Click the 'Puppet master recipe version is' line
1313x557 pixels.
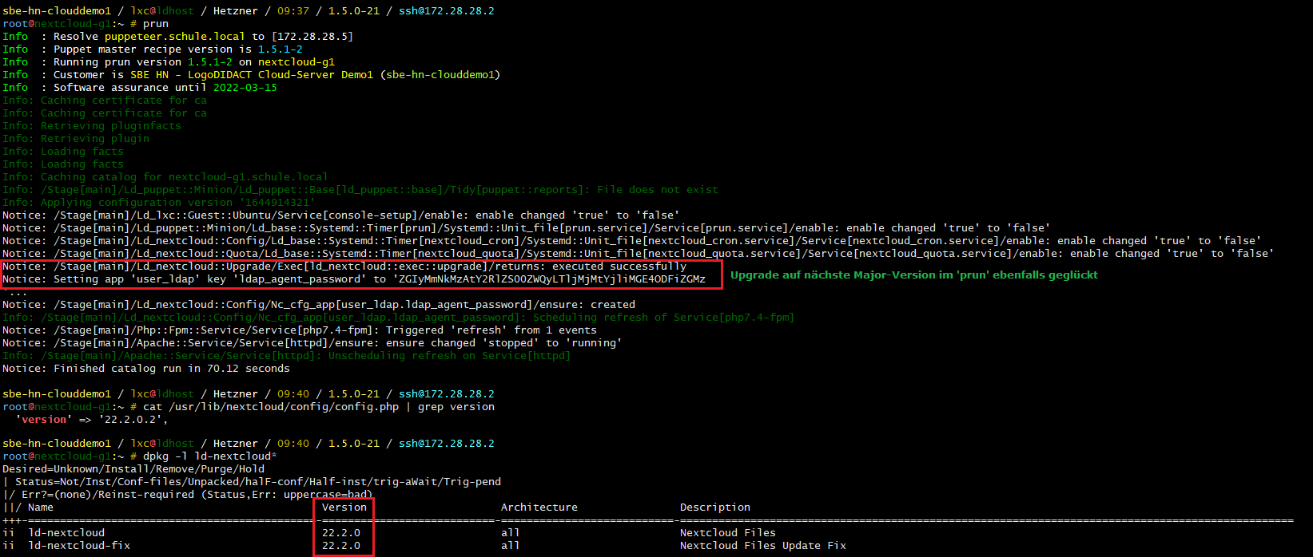pyautogui.click(x=152, y=48)
